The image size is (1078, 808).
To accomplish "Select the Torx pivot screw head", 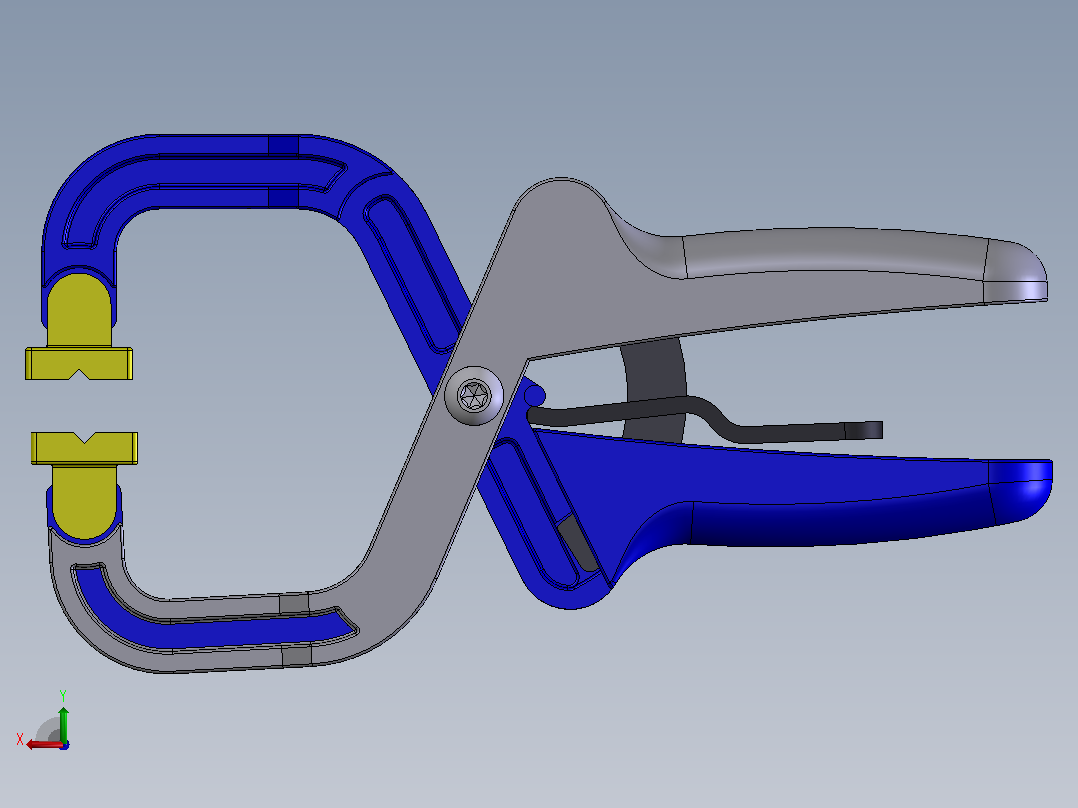I will 474,396.
